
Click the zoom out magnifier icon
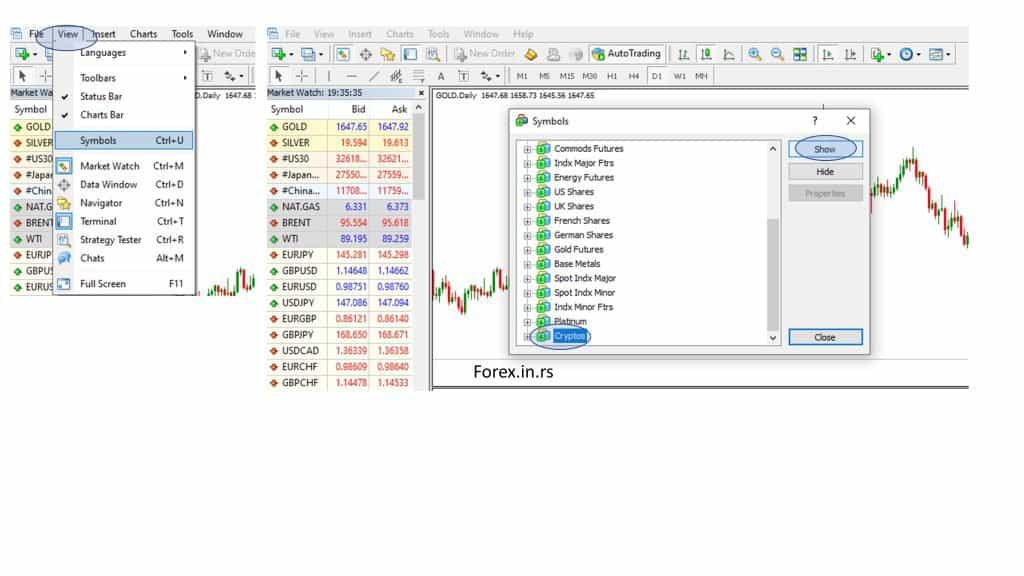pos(775,54)
